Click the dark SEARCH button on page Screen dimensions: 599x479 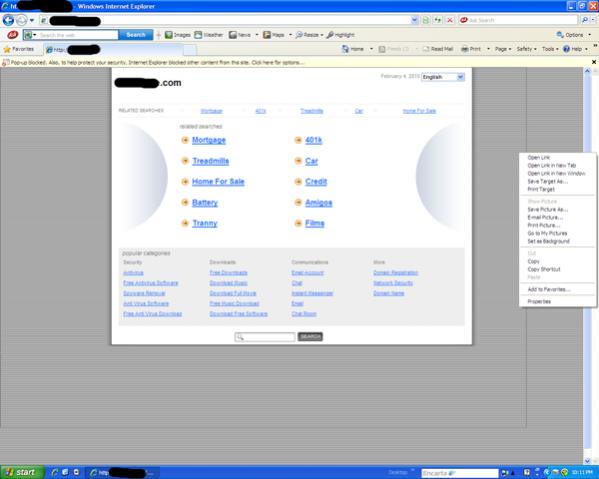point(310,337)
